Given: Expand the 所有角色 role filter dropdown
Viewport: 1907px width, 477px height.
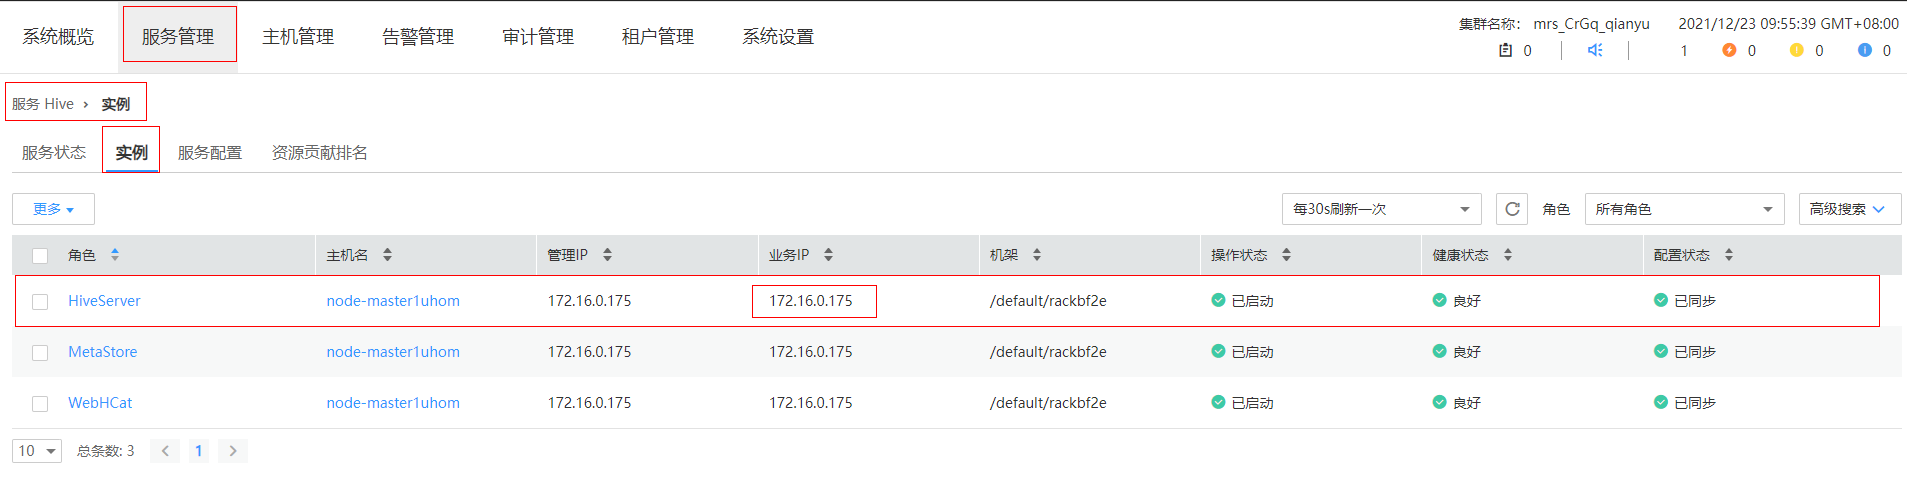Looking at the screenshot, I should [x=1684, y=209].
